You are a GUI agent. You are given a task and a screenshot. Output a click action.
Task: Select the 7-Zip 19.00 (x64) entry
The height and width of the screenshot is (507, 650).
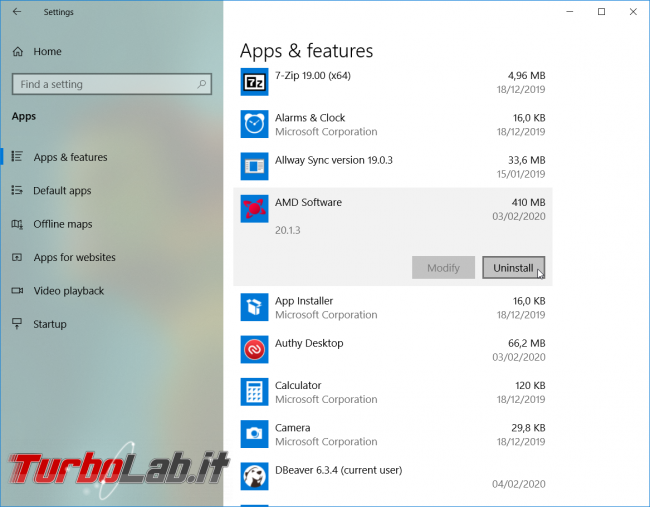tap(393, 82)
